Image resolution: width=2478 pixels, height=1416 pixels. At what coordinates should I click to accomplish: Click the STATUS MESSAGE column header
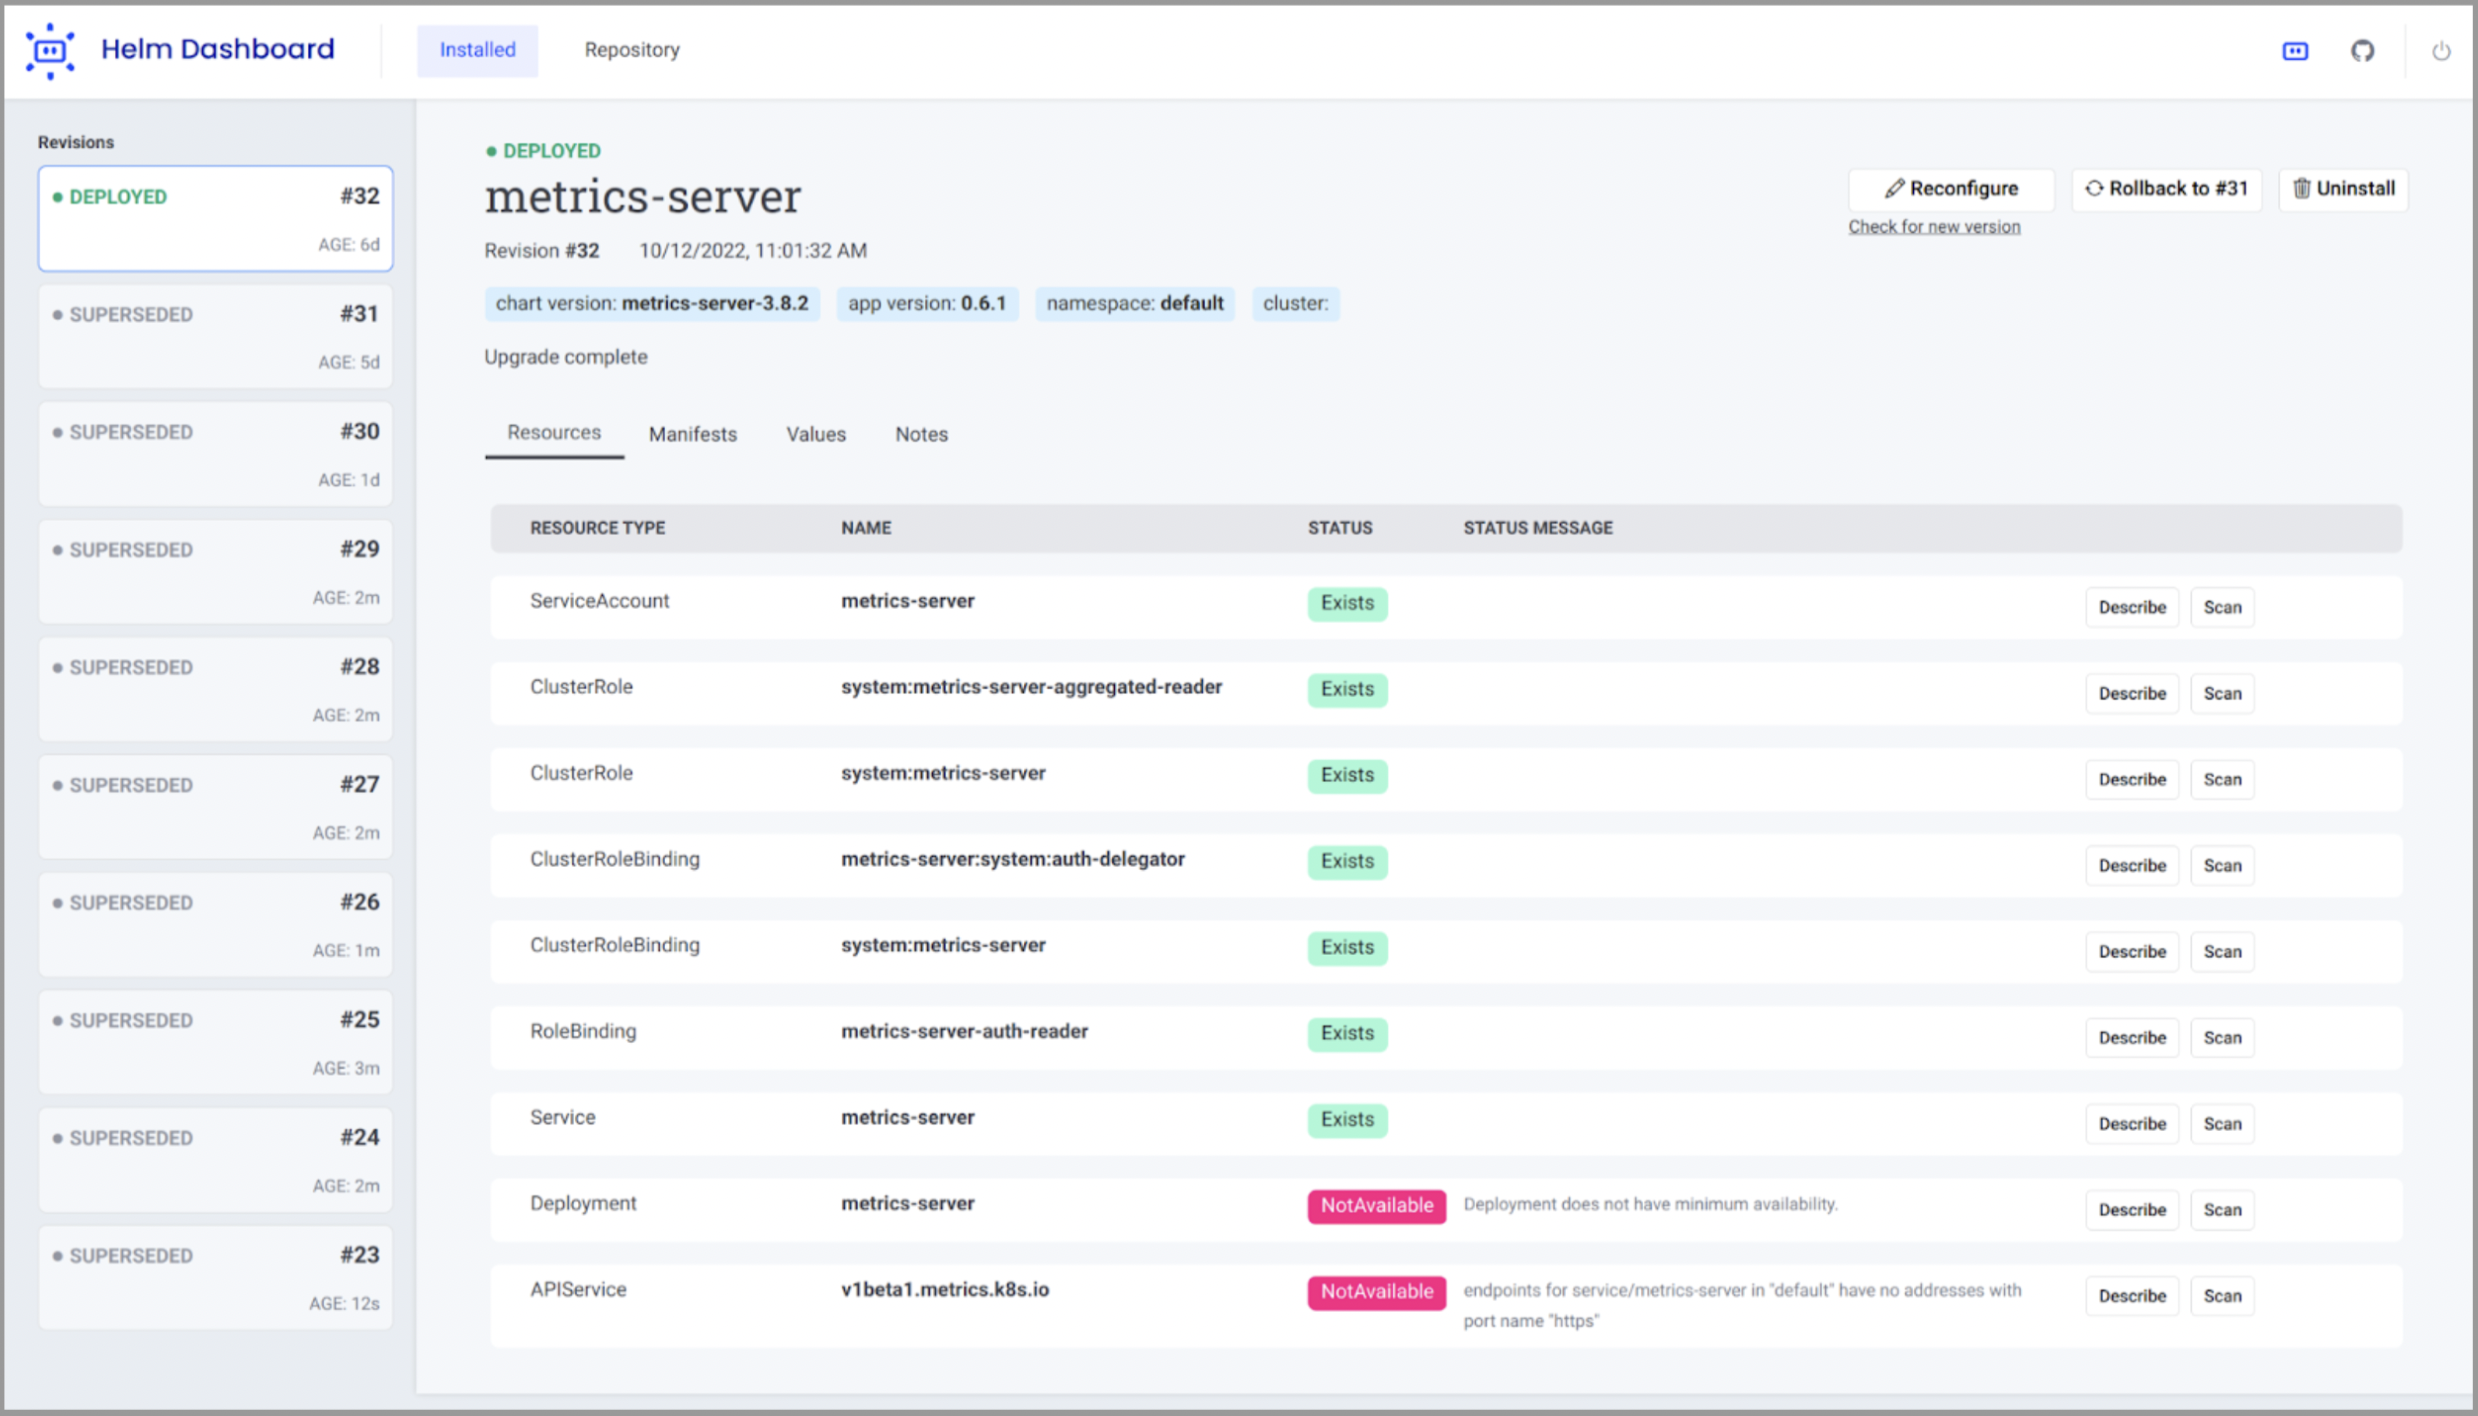[x=1538, y=528]
